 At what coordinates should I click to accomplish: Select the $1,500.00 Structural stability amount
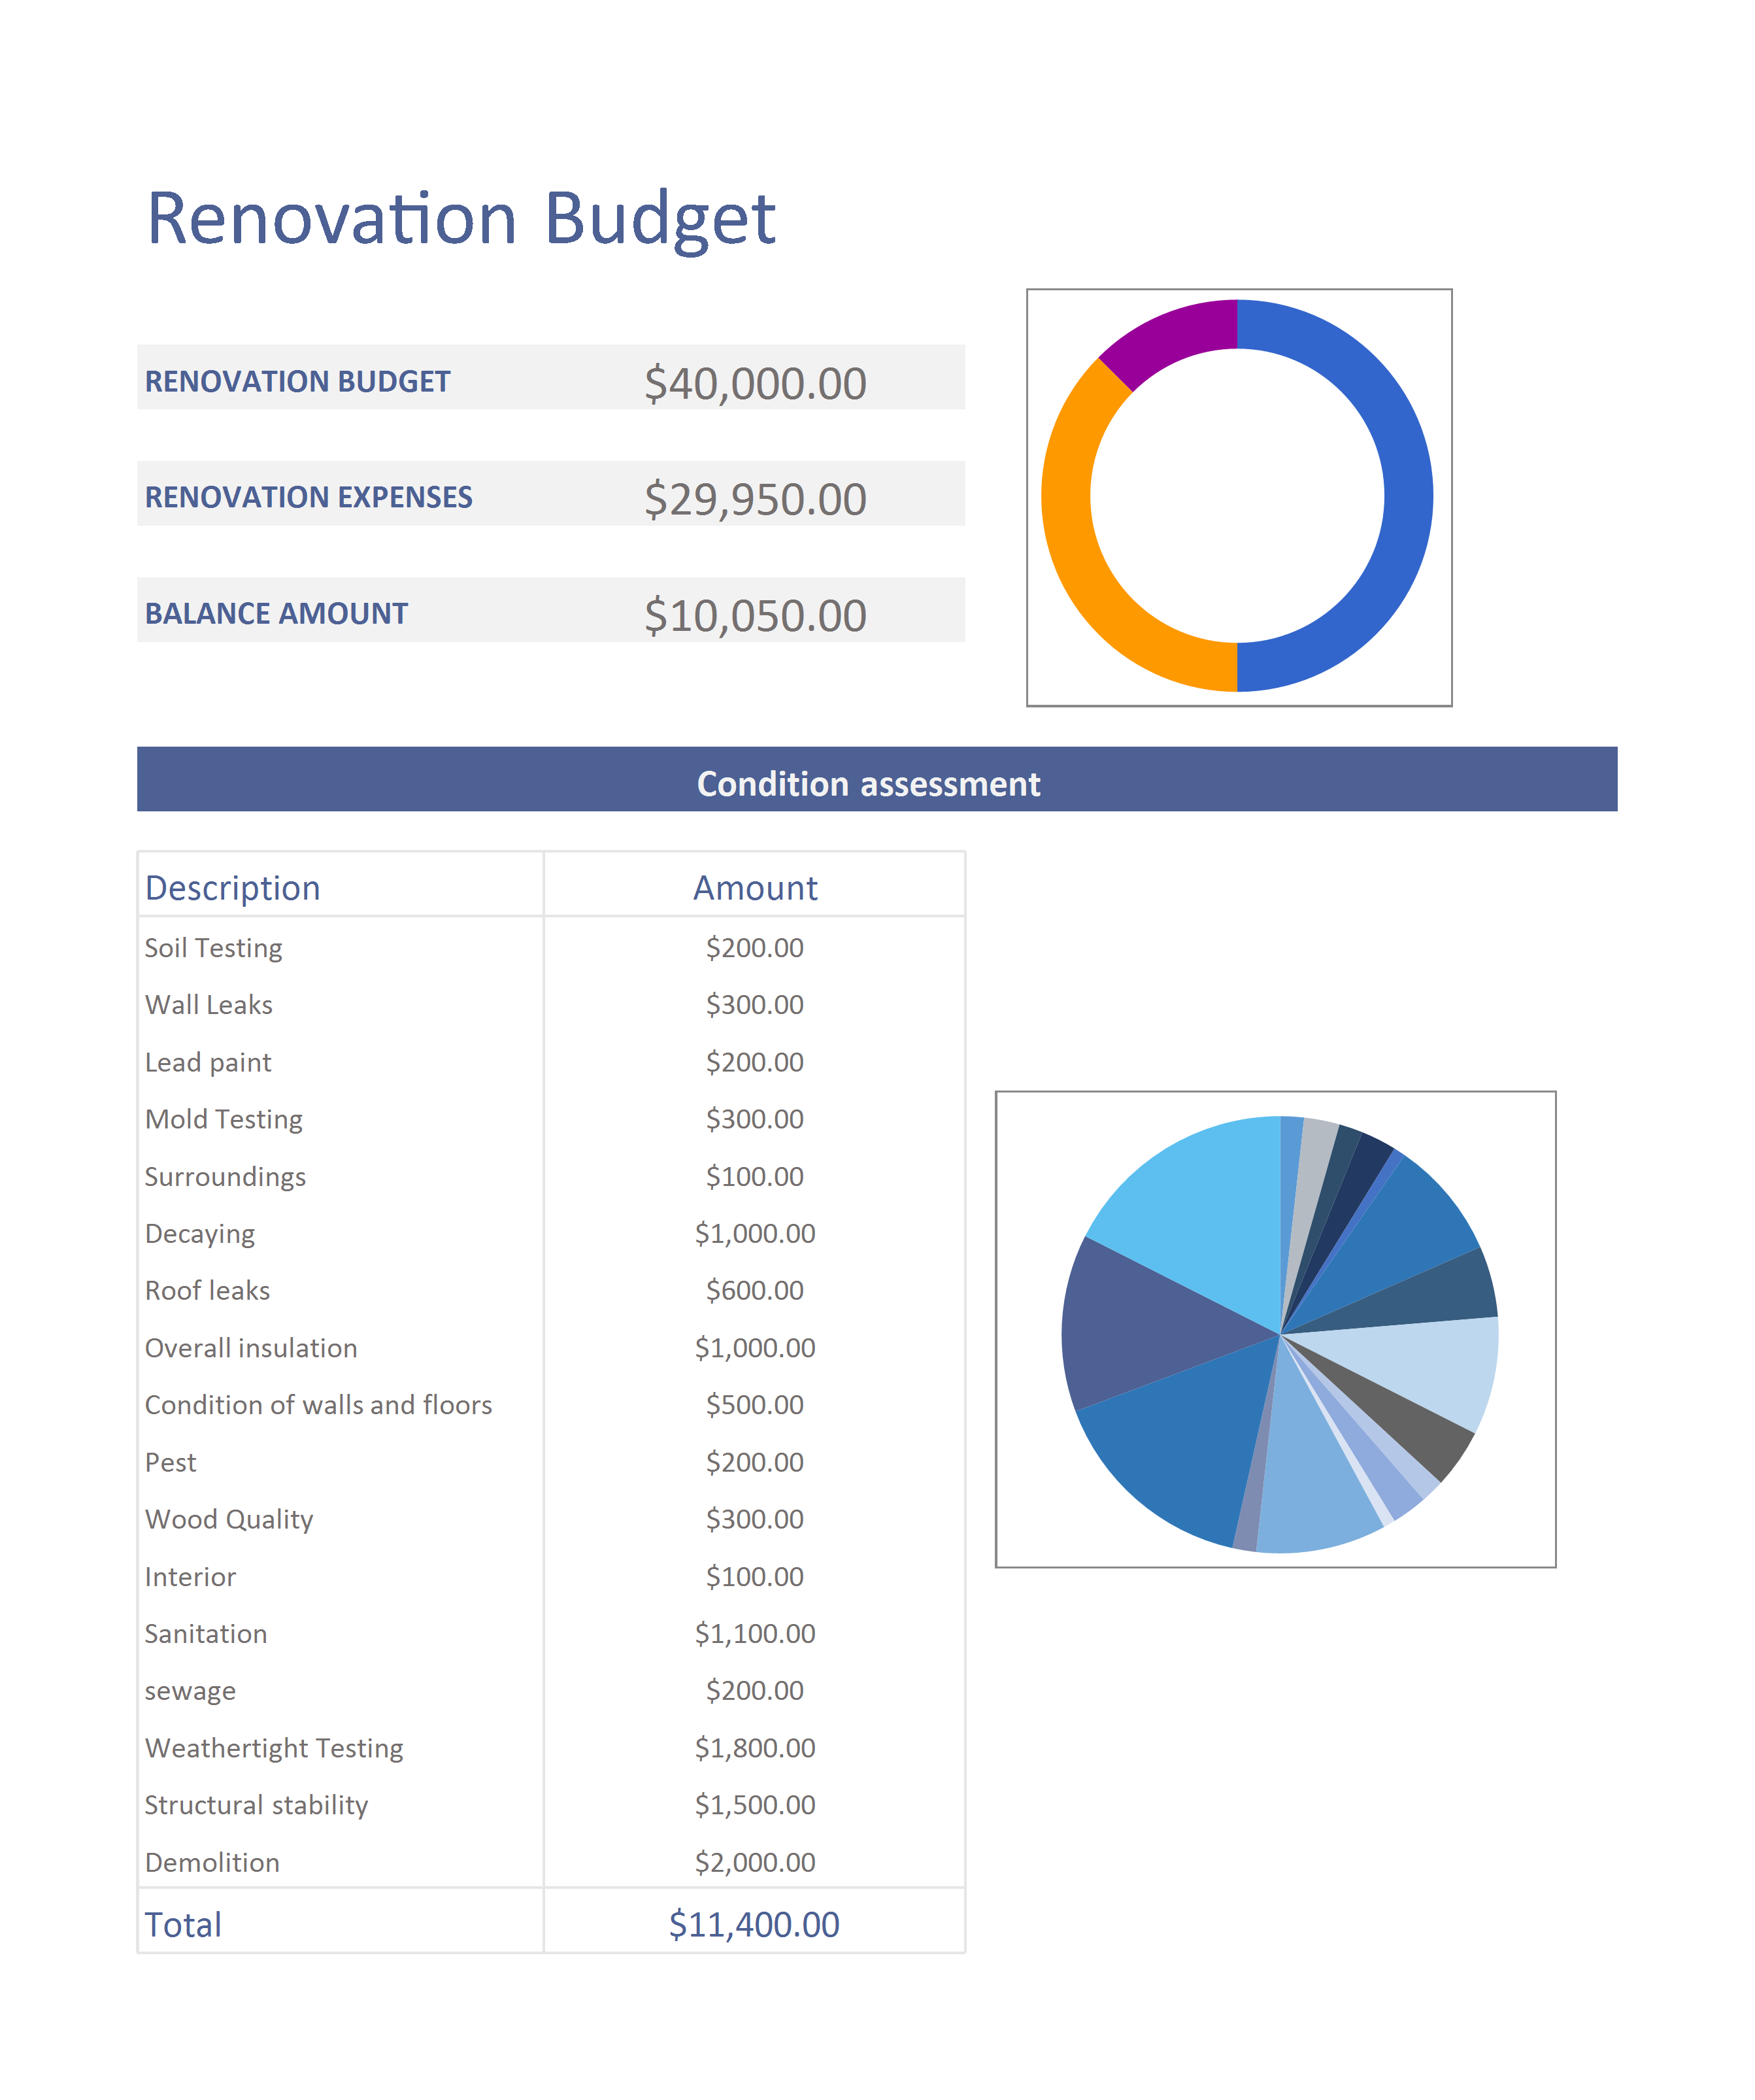[x=755, y=1806]
